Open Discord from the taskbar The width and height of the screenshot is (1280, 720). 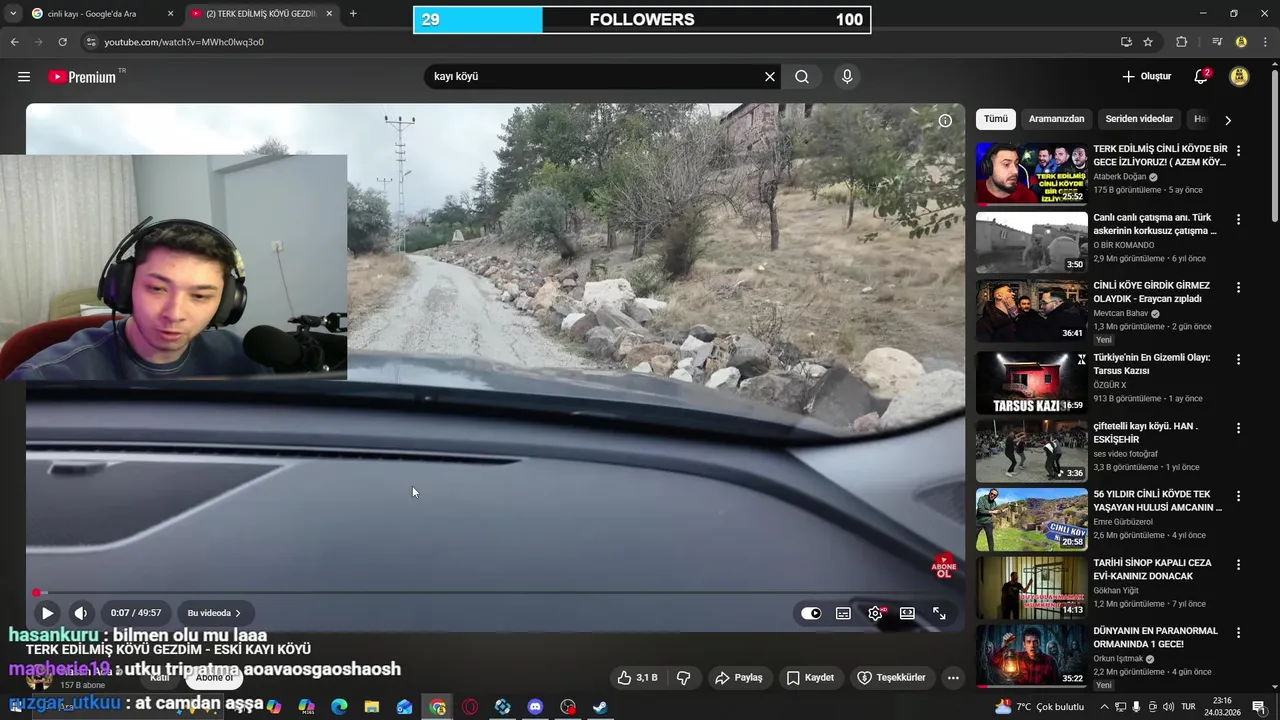pos(535,707)
